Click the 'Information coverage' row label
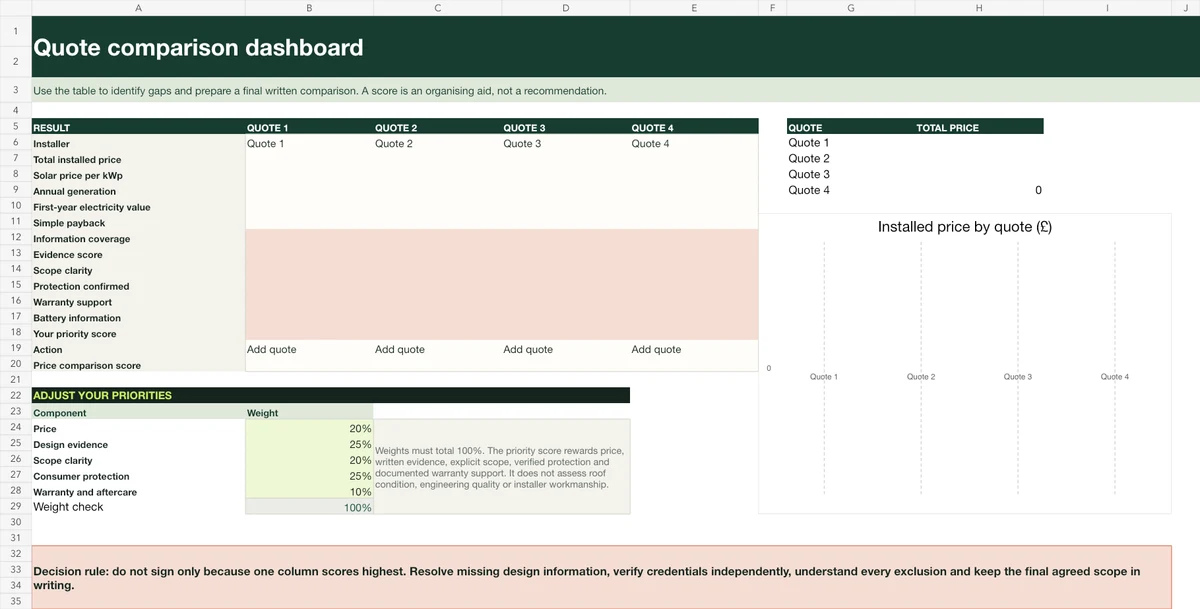Image resolution: width=1200 pixels, height=609 pixels. point(82,239)
